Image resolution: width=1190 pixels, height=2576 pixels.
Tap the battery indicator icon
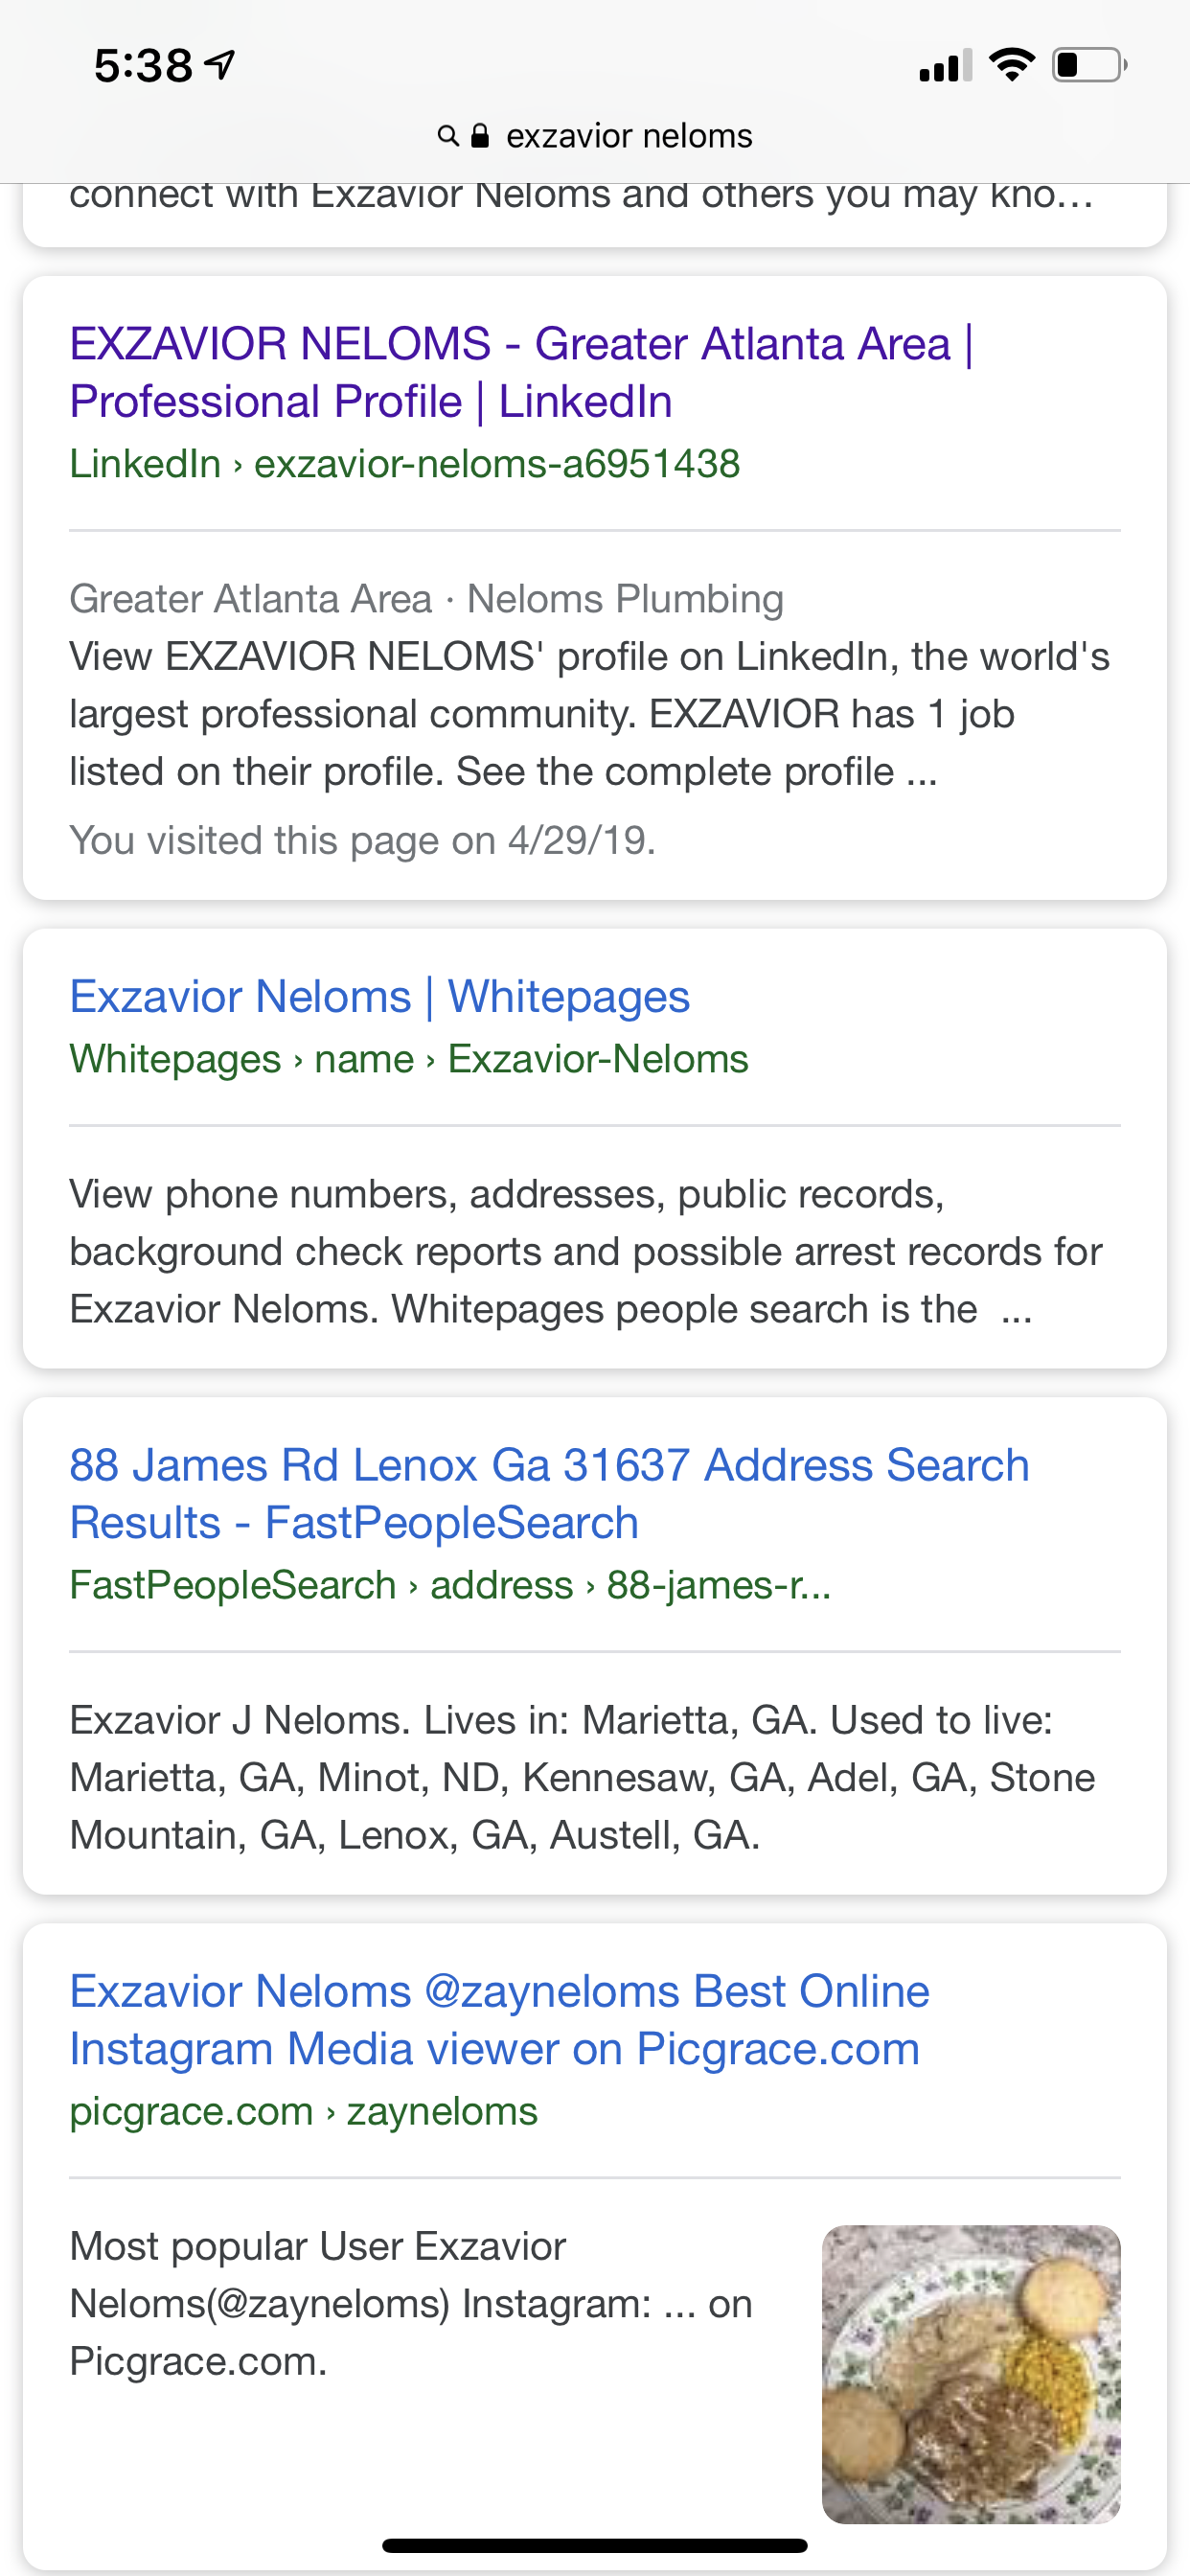coord(1090,65)
